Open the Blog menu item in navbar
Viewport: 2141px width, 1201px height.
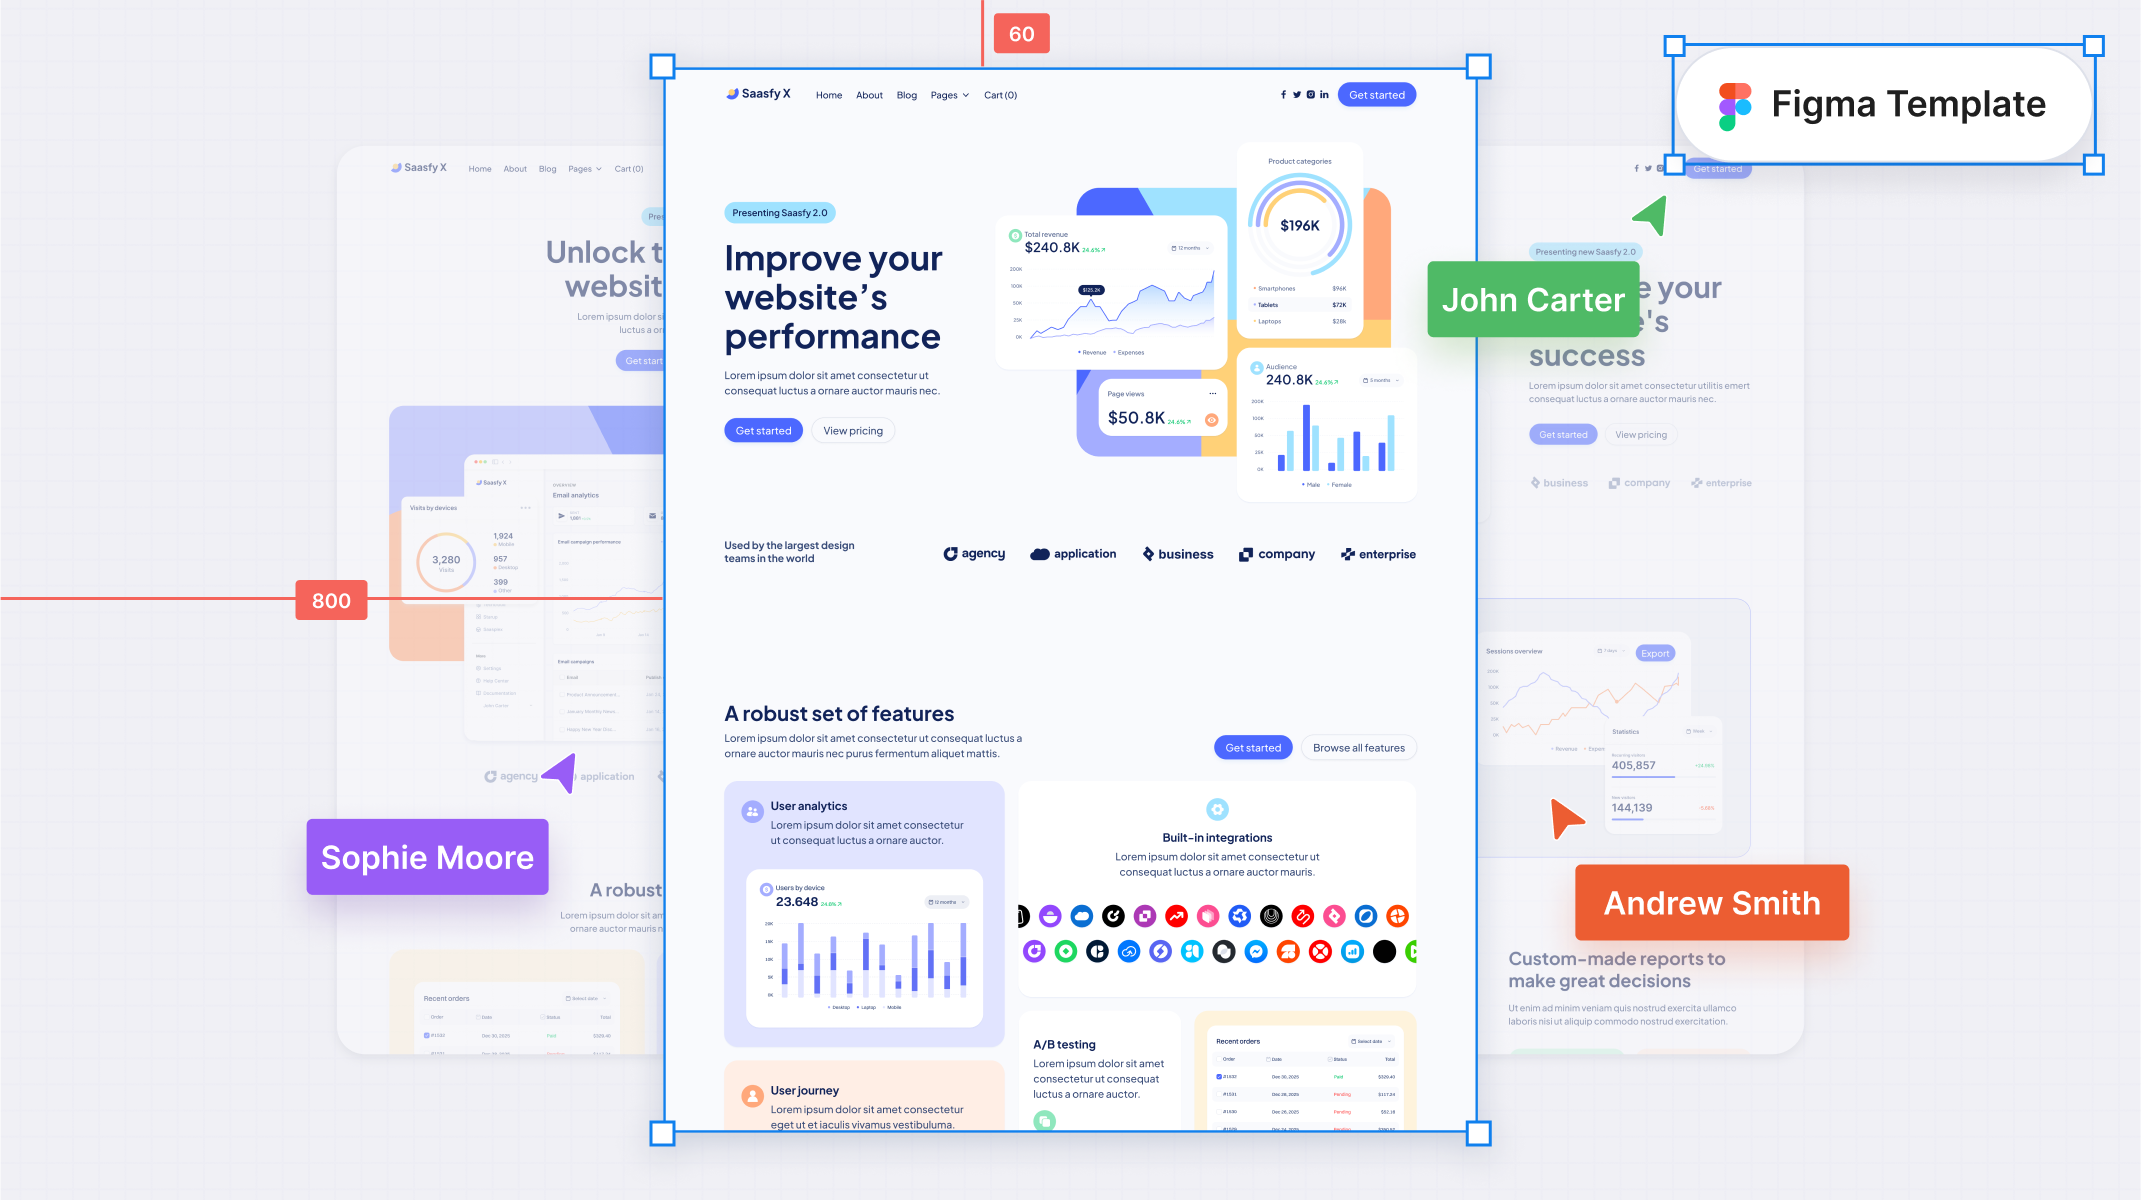[907, 94]
